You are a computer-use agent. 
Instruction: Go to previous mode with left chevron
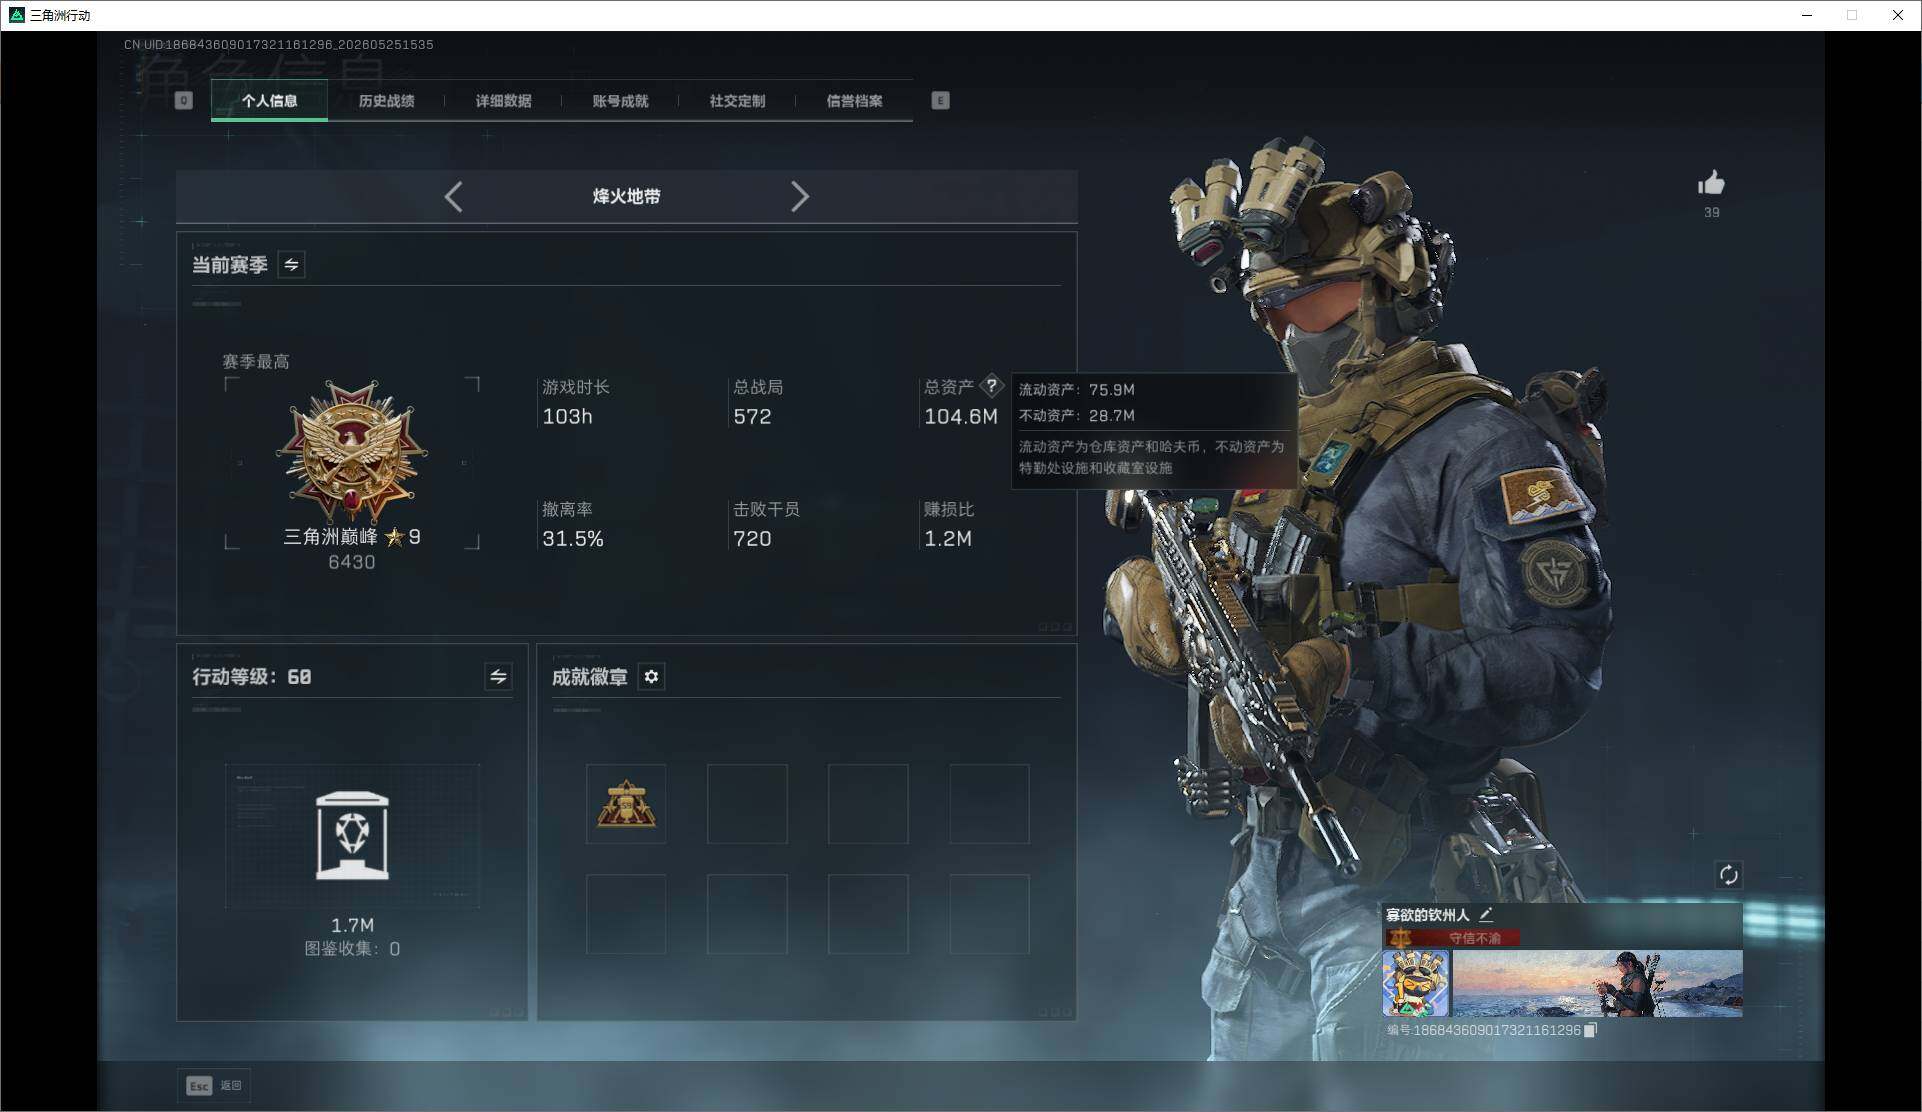click(453, 196)
